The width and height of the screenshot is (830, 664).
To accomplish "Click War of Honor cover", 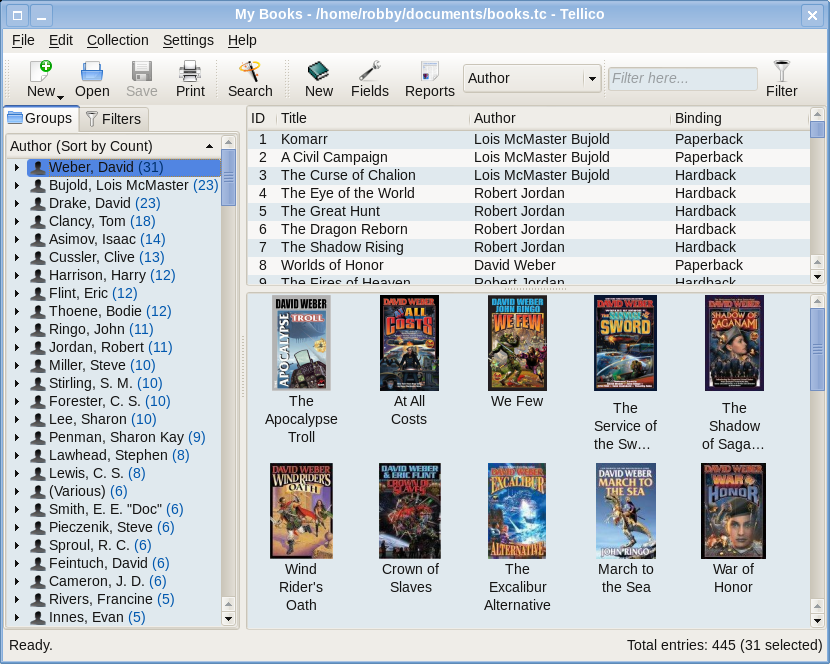I will (x=733, y=510).
